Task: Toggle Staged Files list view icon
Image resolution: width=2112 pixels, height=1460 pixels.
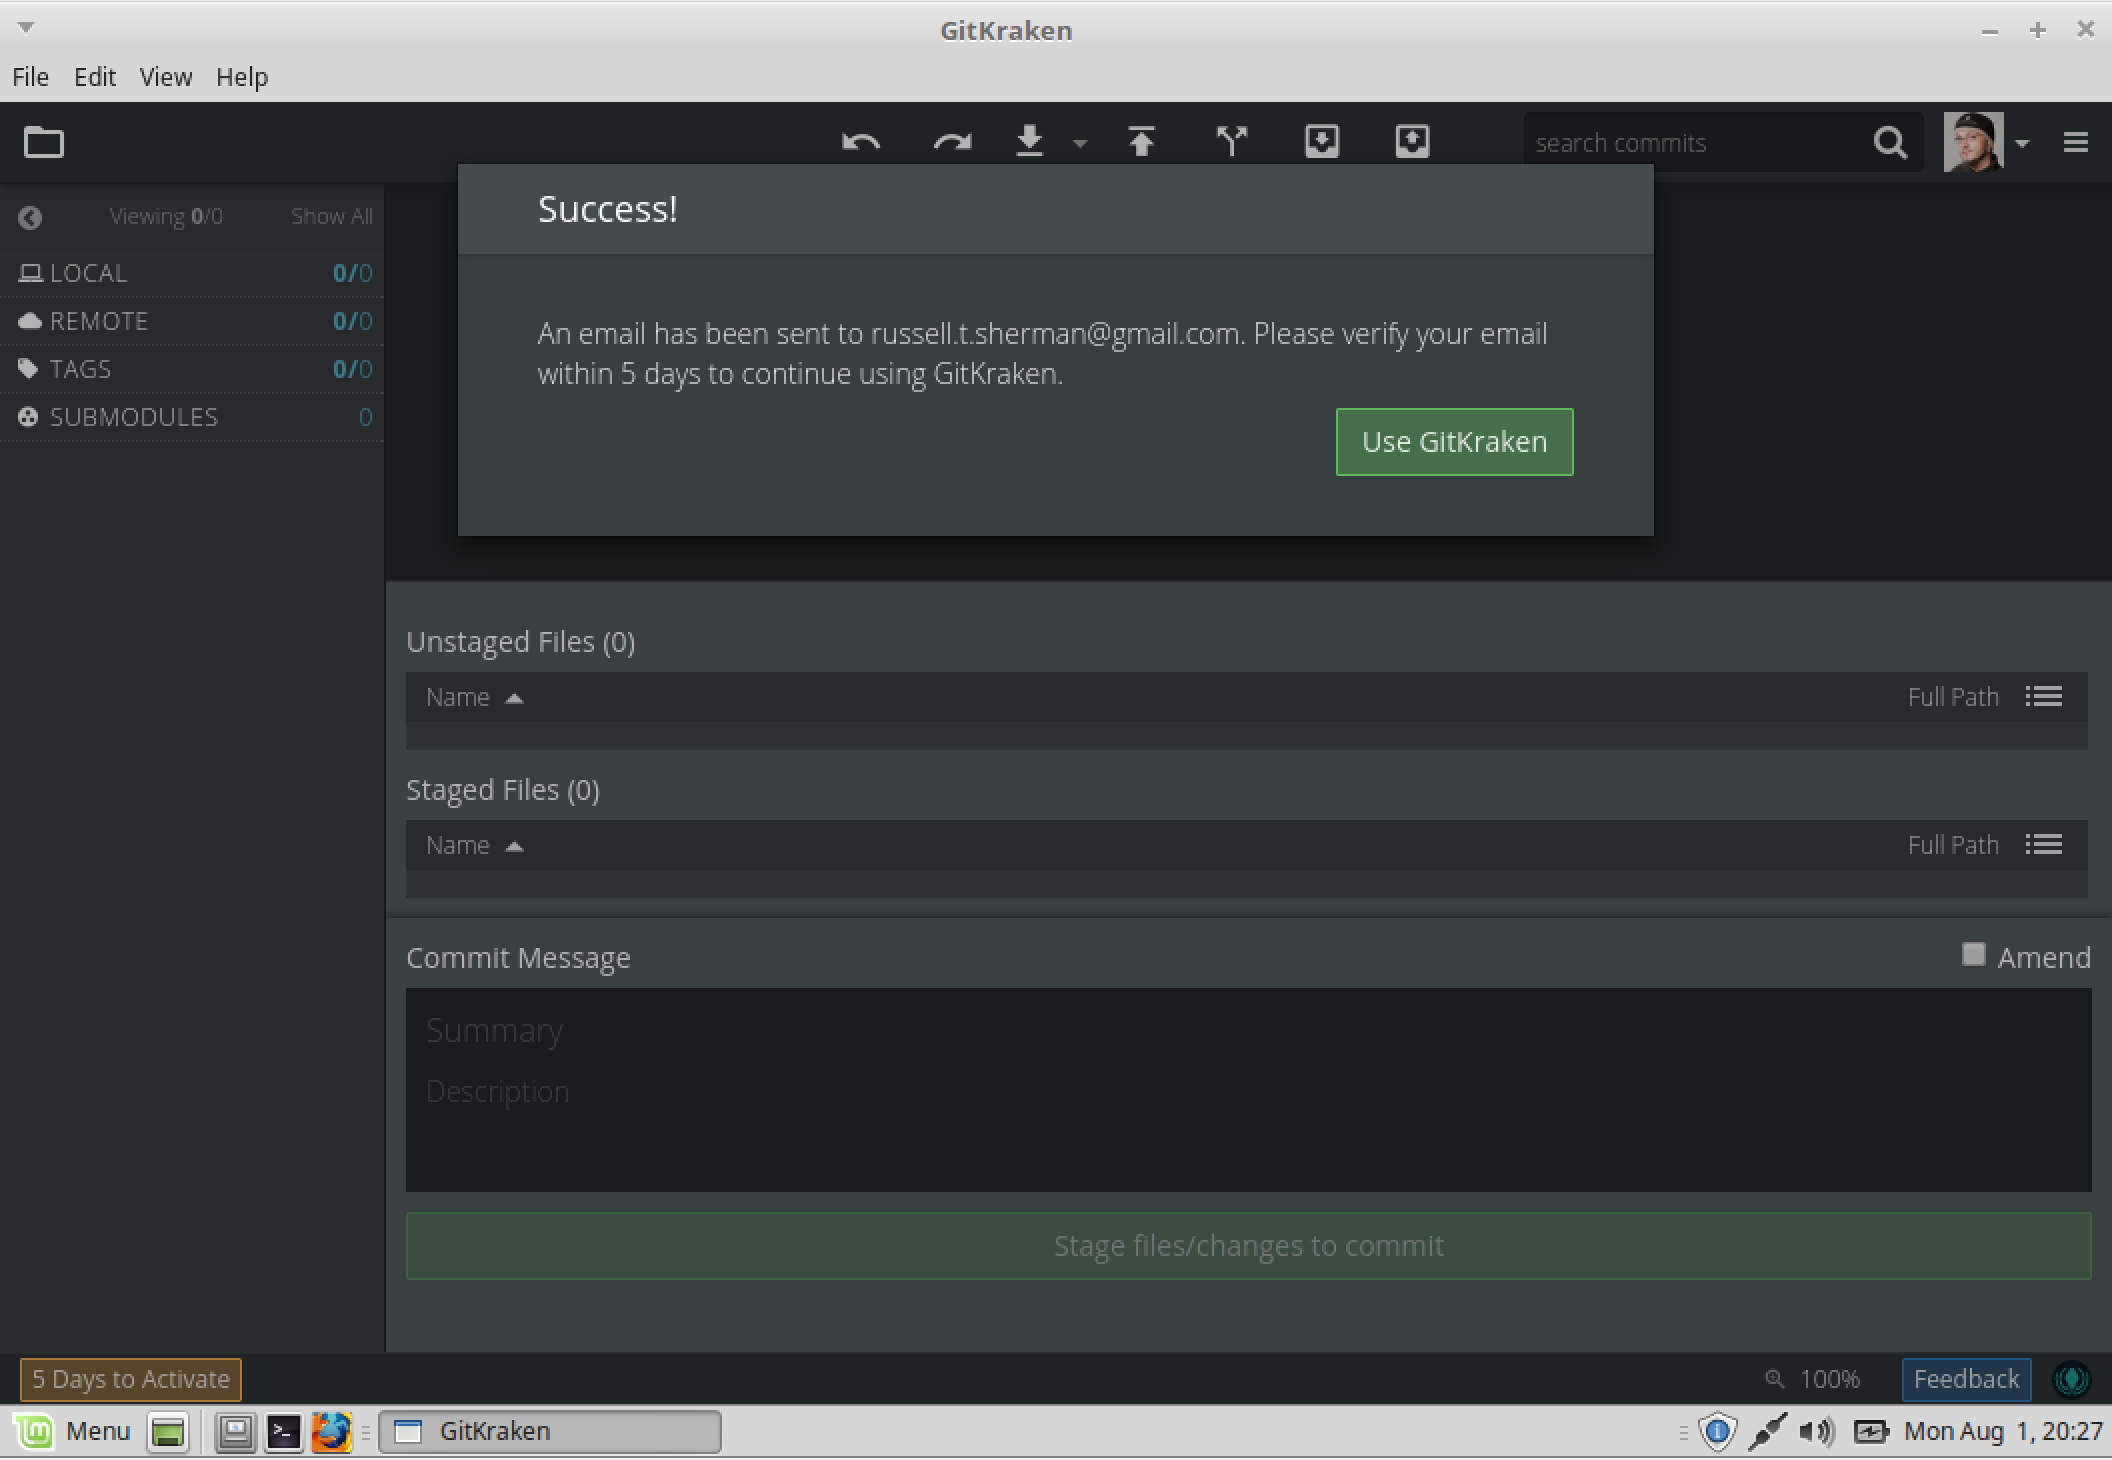Action: click(2044, 844)
